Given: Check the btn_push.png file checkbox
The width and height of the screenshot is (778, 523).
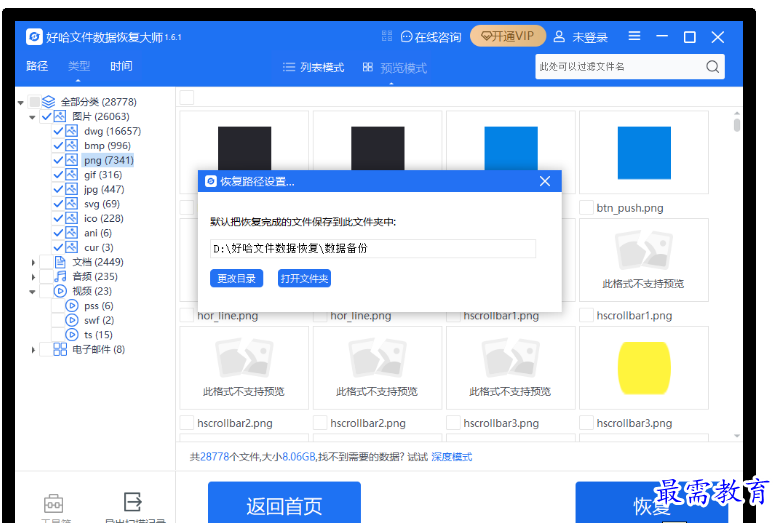Looking at the screenshot, I should (x=586, y=207).
